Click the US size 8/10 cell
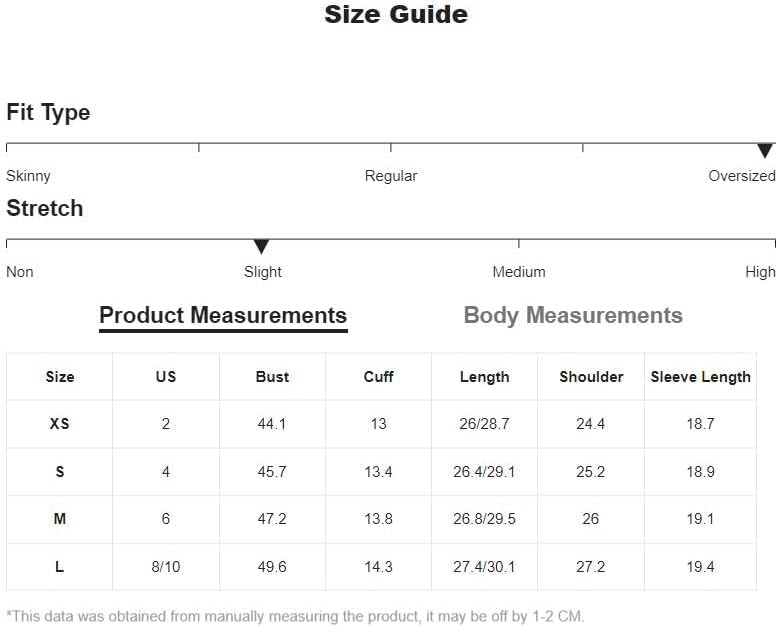 pos(166,566)
